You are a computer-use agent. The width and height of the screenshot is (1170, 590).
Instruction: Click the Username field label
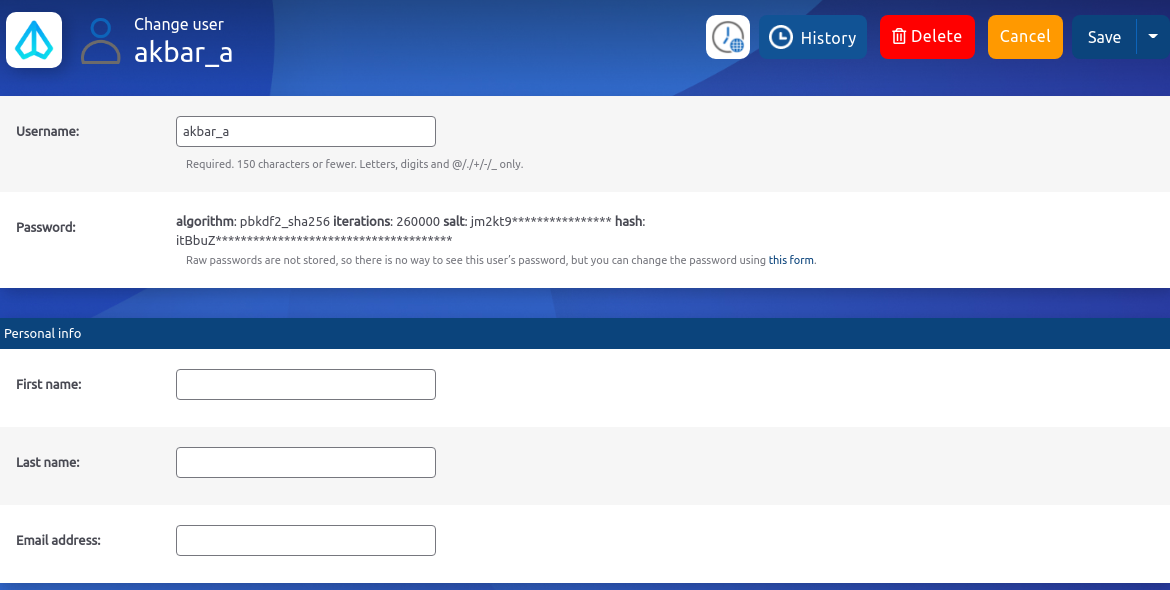[48, 131]
